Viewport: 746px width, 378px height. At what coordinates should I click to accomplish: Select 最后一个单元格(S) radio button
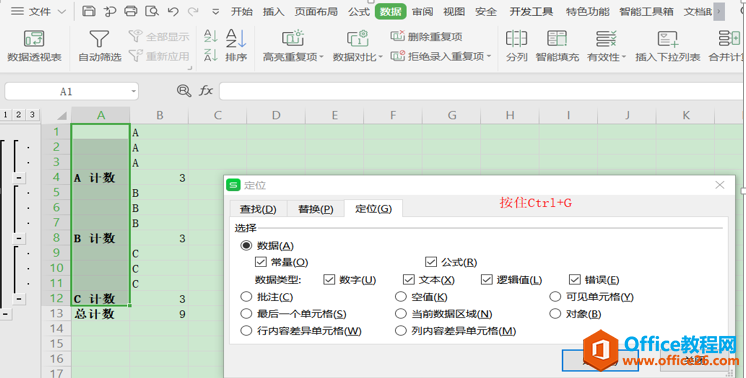246,314
